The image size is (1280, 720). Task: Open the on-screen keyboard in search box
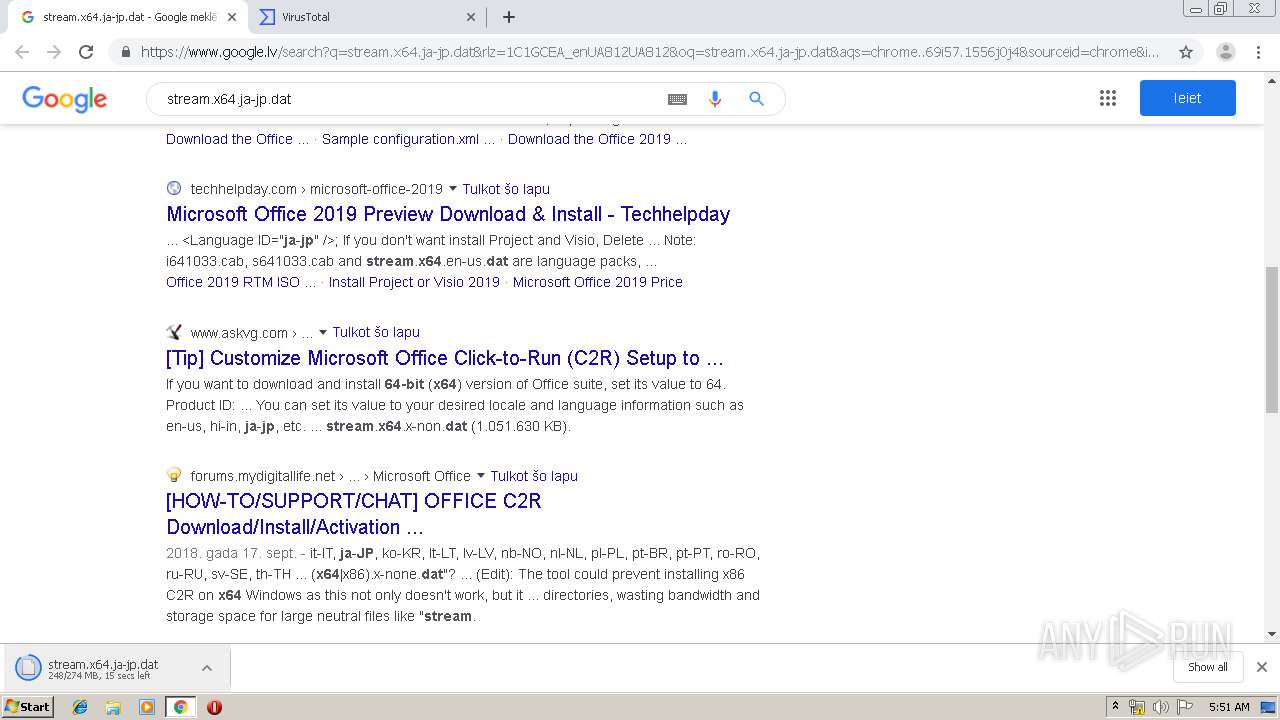point(677,99)
